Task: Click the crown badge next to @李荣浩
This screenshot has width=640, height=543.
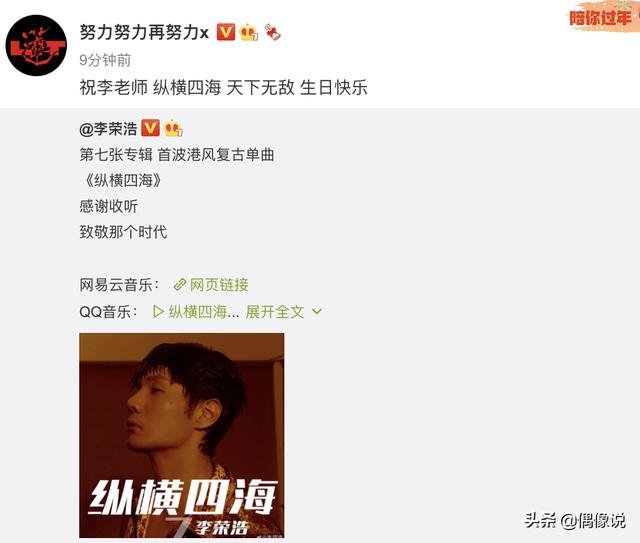Action: point(173,128)
